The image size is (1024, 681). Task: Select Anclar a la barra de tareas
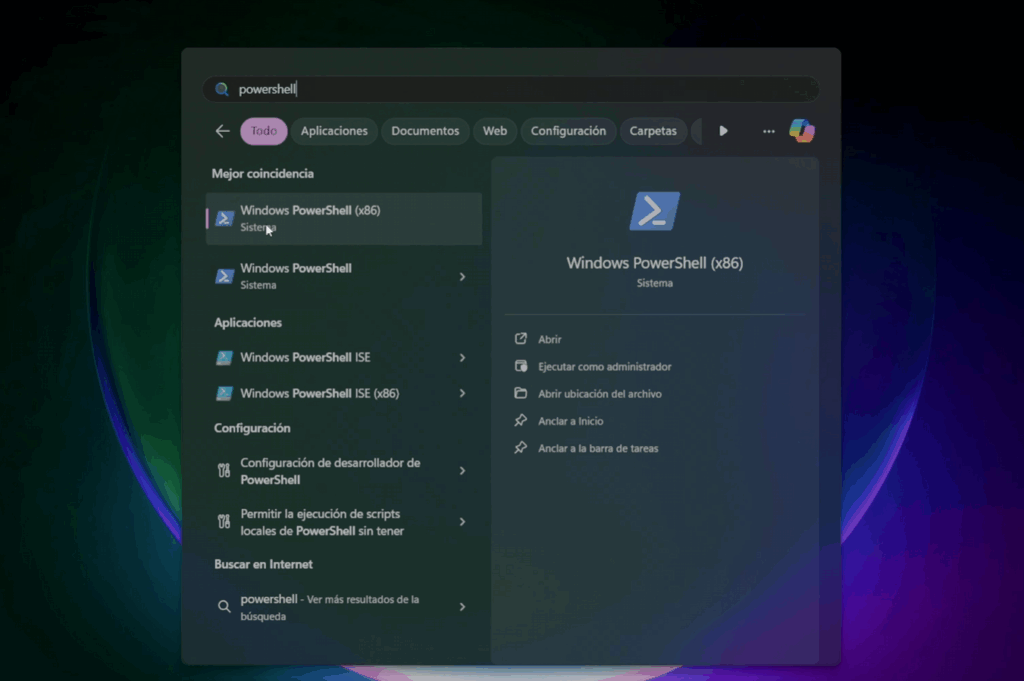pos(598,449)
